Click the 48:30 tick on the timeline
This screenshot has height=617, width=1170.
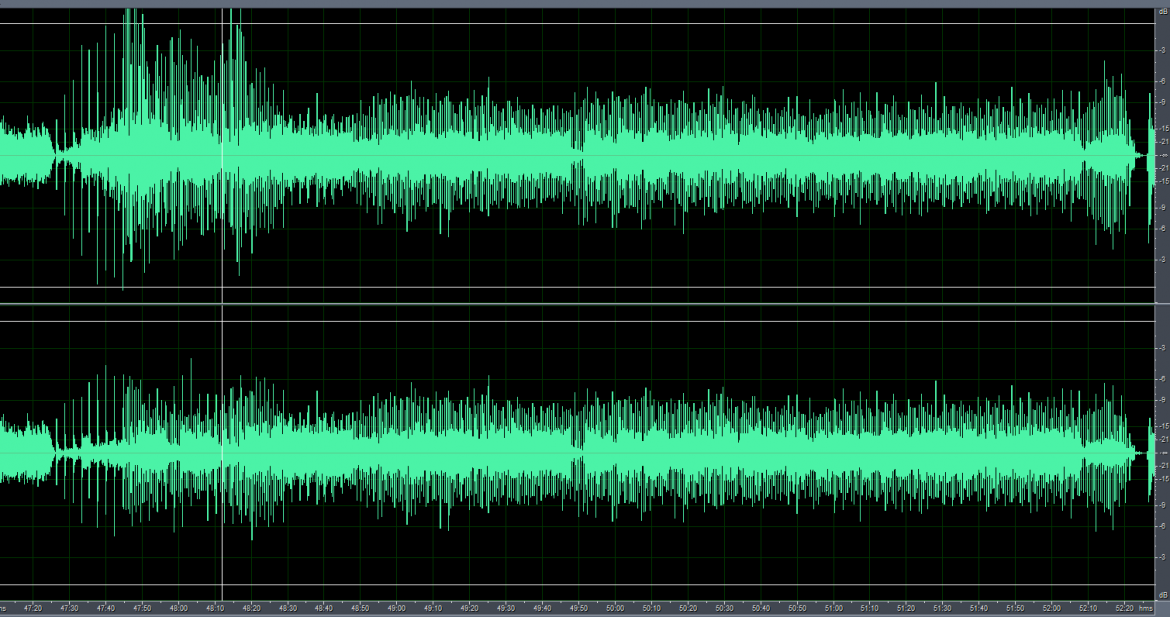[288, 607]
